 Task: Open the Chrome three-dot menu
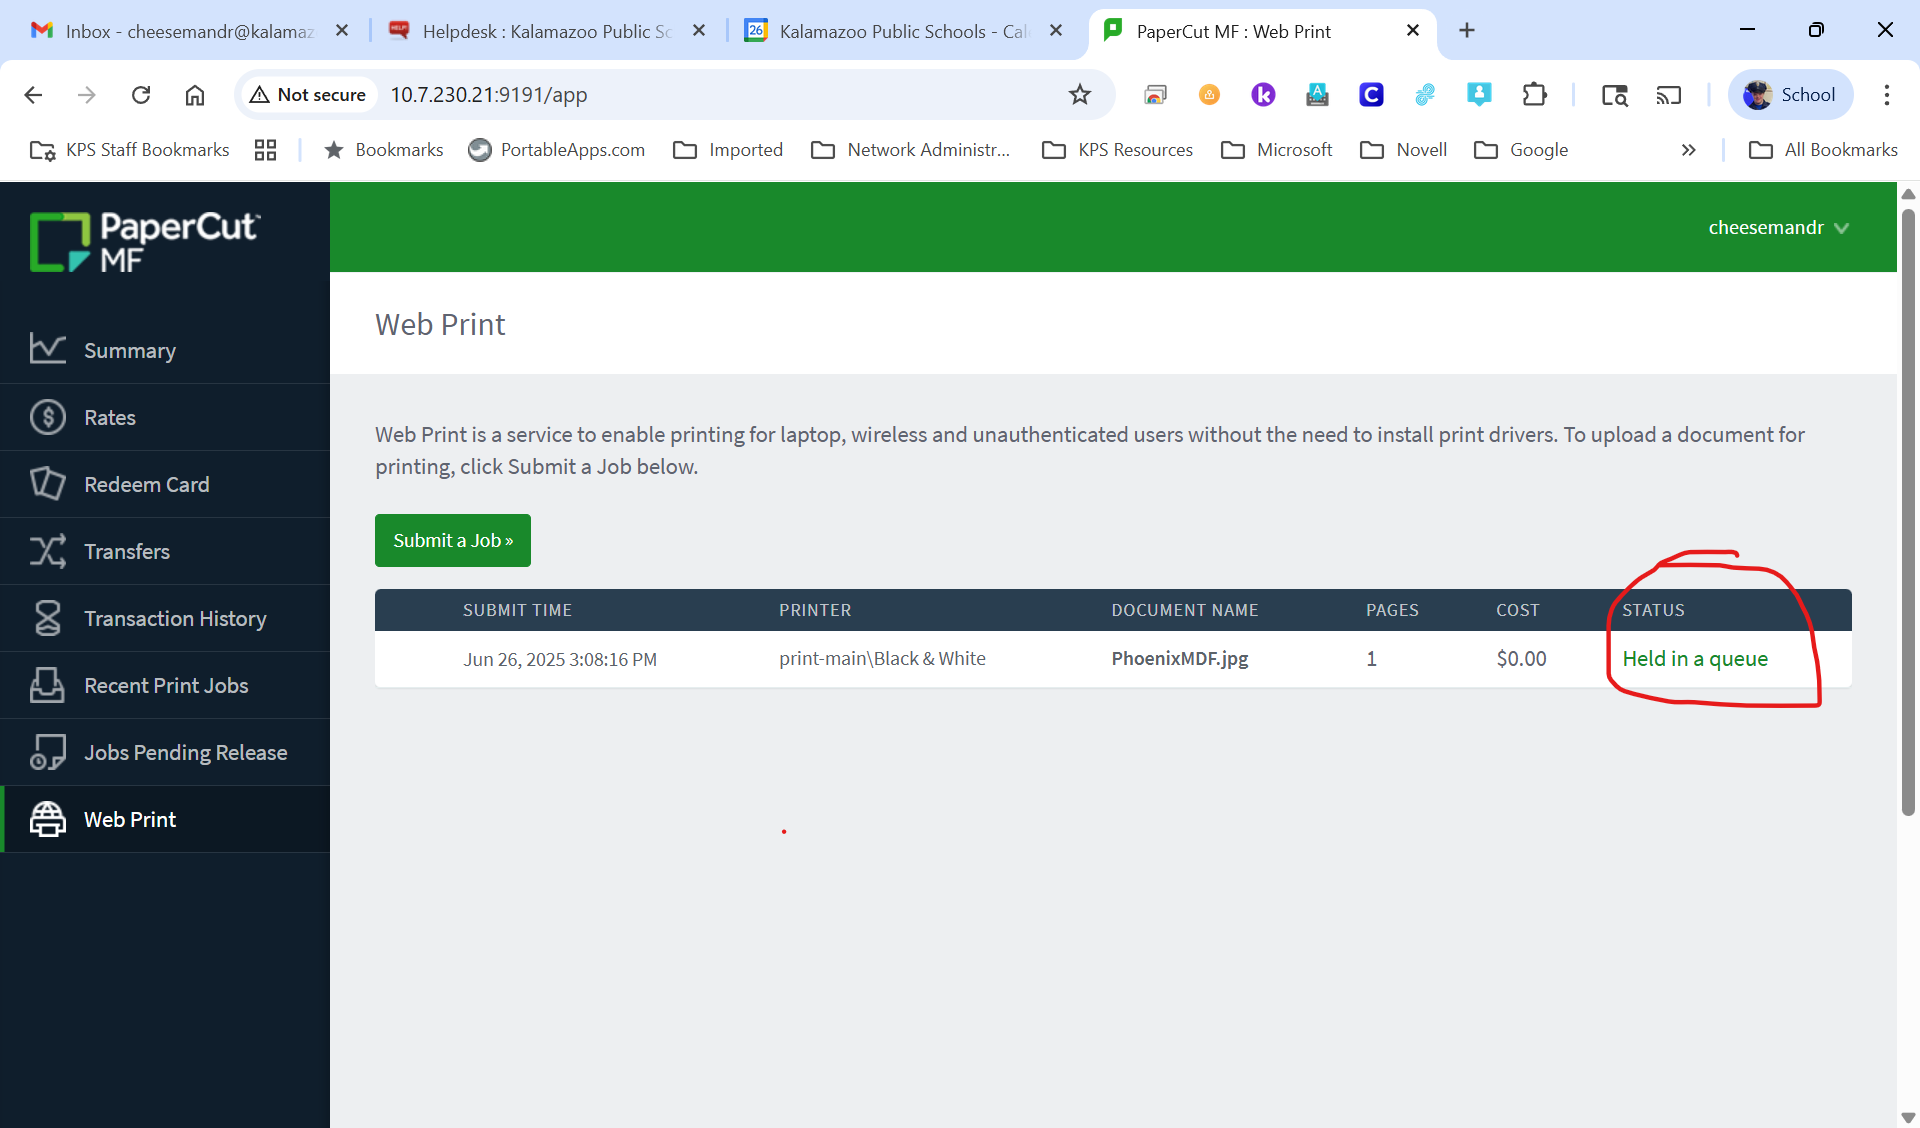[x=1886, y=95]
